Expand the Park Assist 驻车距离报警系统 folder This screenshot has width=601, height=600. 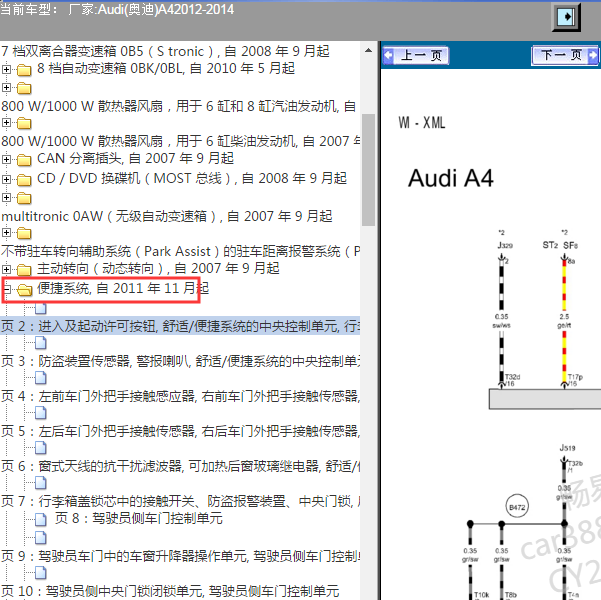point(6,232)
